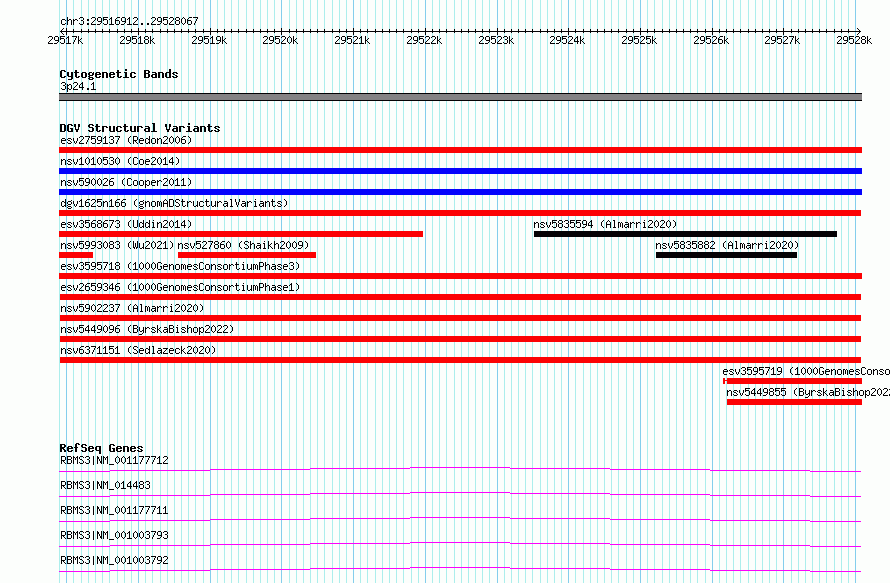Viewport: 890px width, 583px height.
Task: Click the 29520k ruler tick label
Action: (x=280, y=40)
